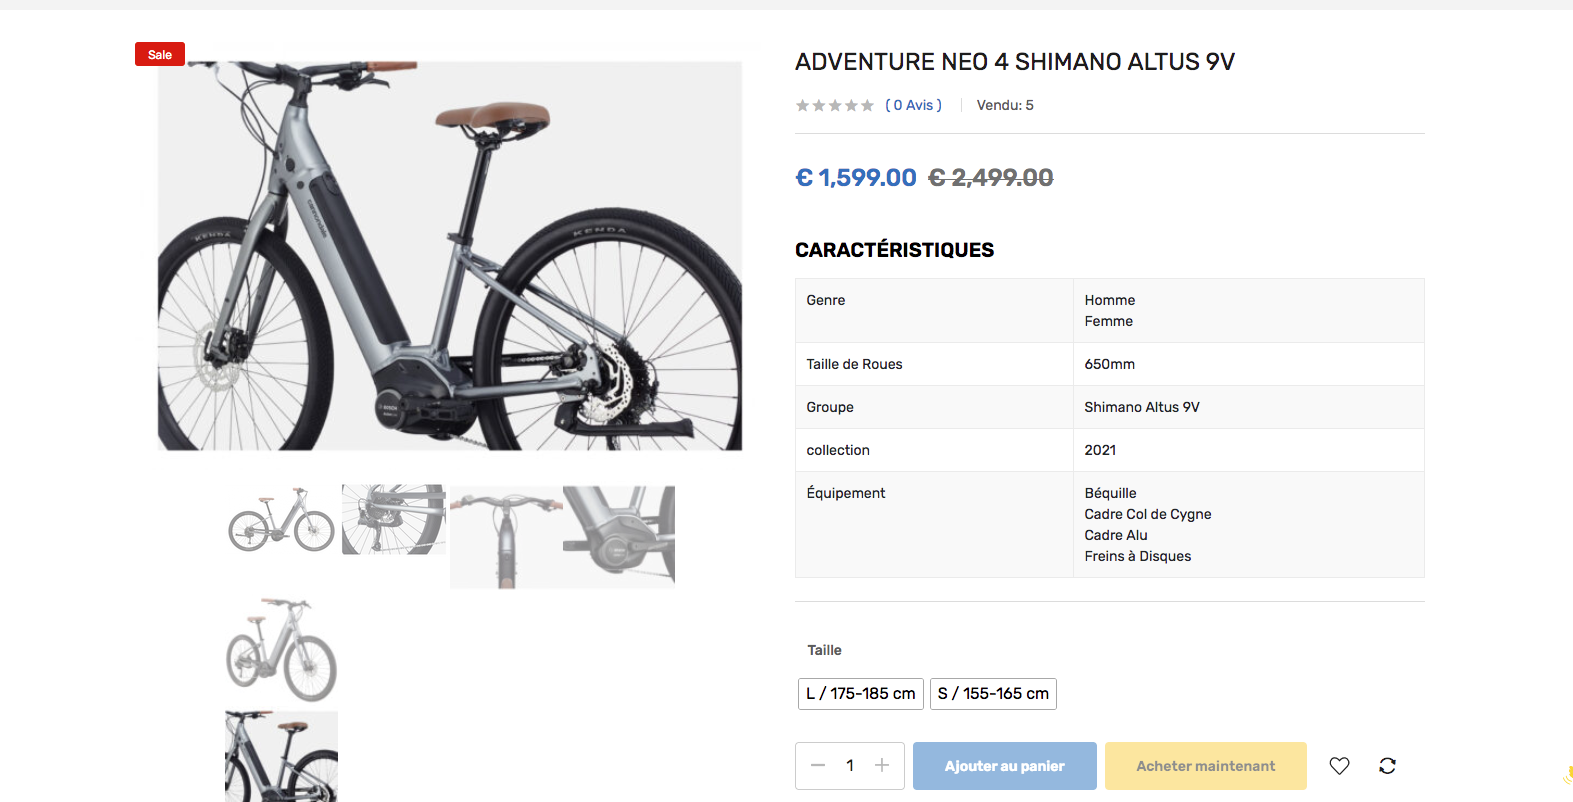The height and width of the screenshot is (802, 1573).
Task: Open the main bike product image
Action: (x=450, y=256)
